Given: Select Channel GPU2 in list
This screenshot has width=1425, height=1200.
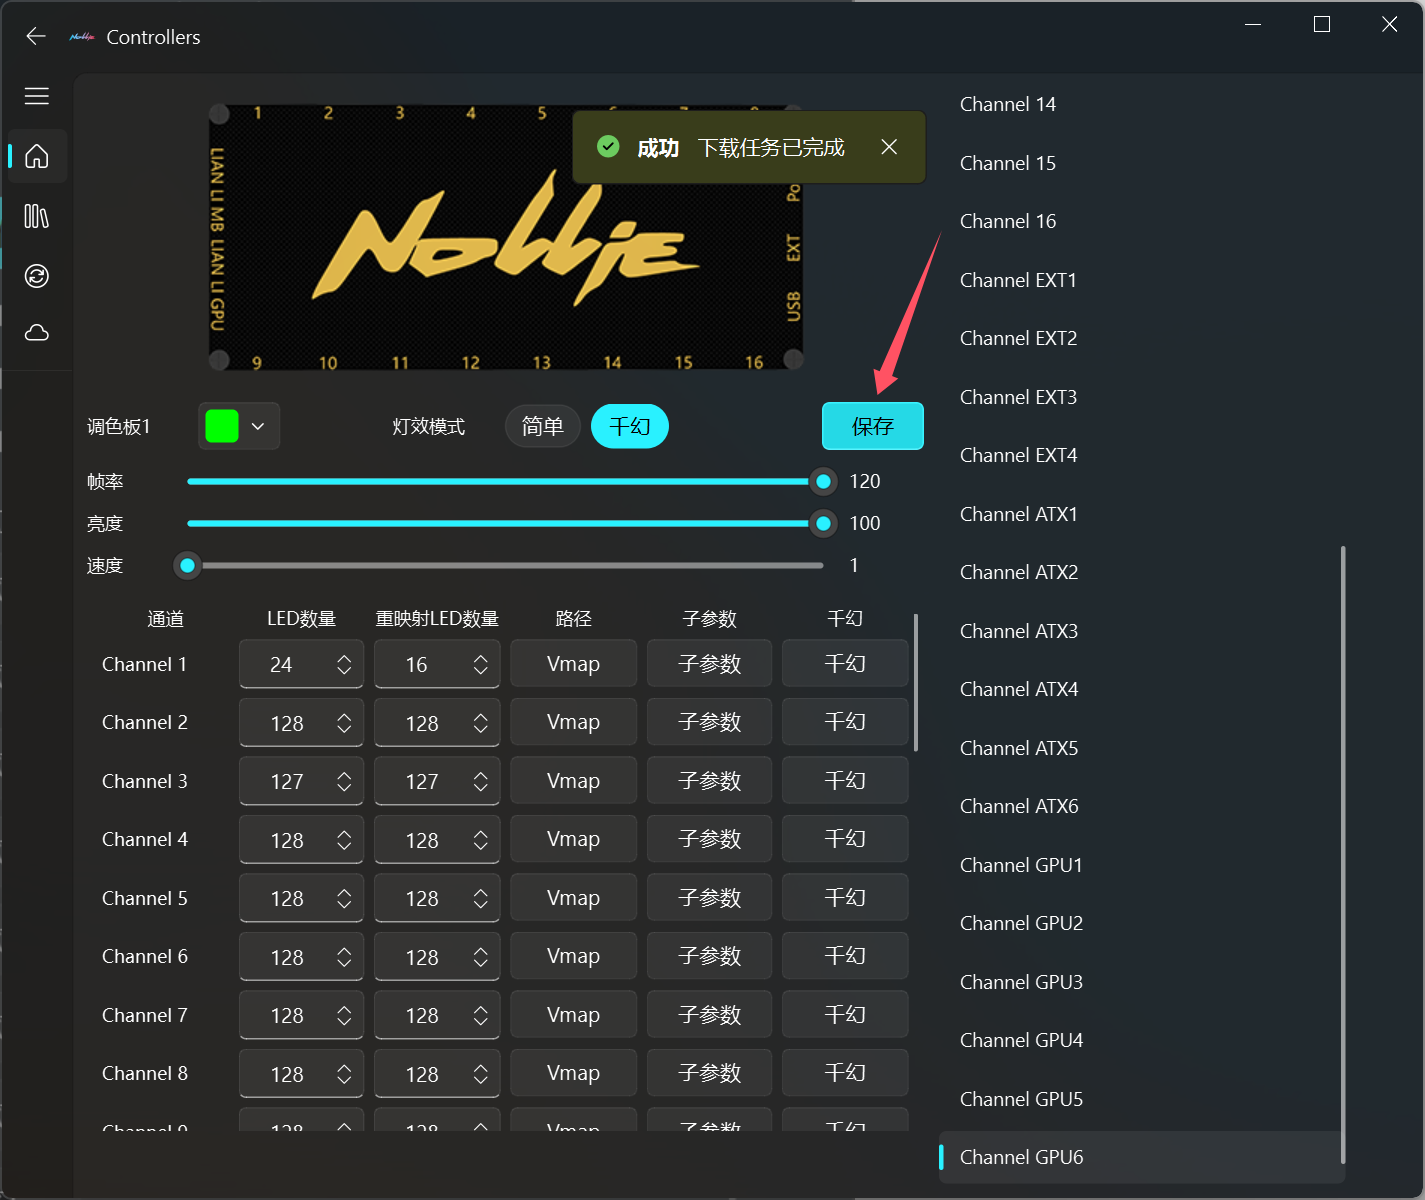Looking at the screenshot, I should pyautogui.click(x=1140, y=923).
